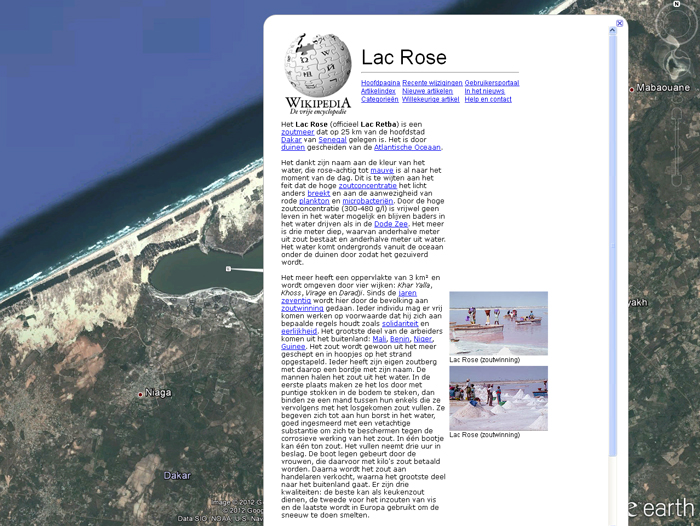
Task: Click the Move joystick control
Action: 677,66
